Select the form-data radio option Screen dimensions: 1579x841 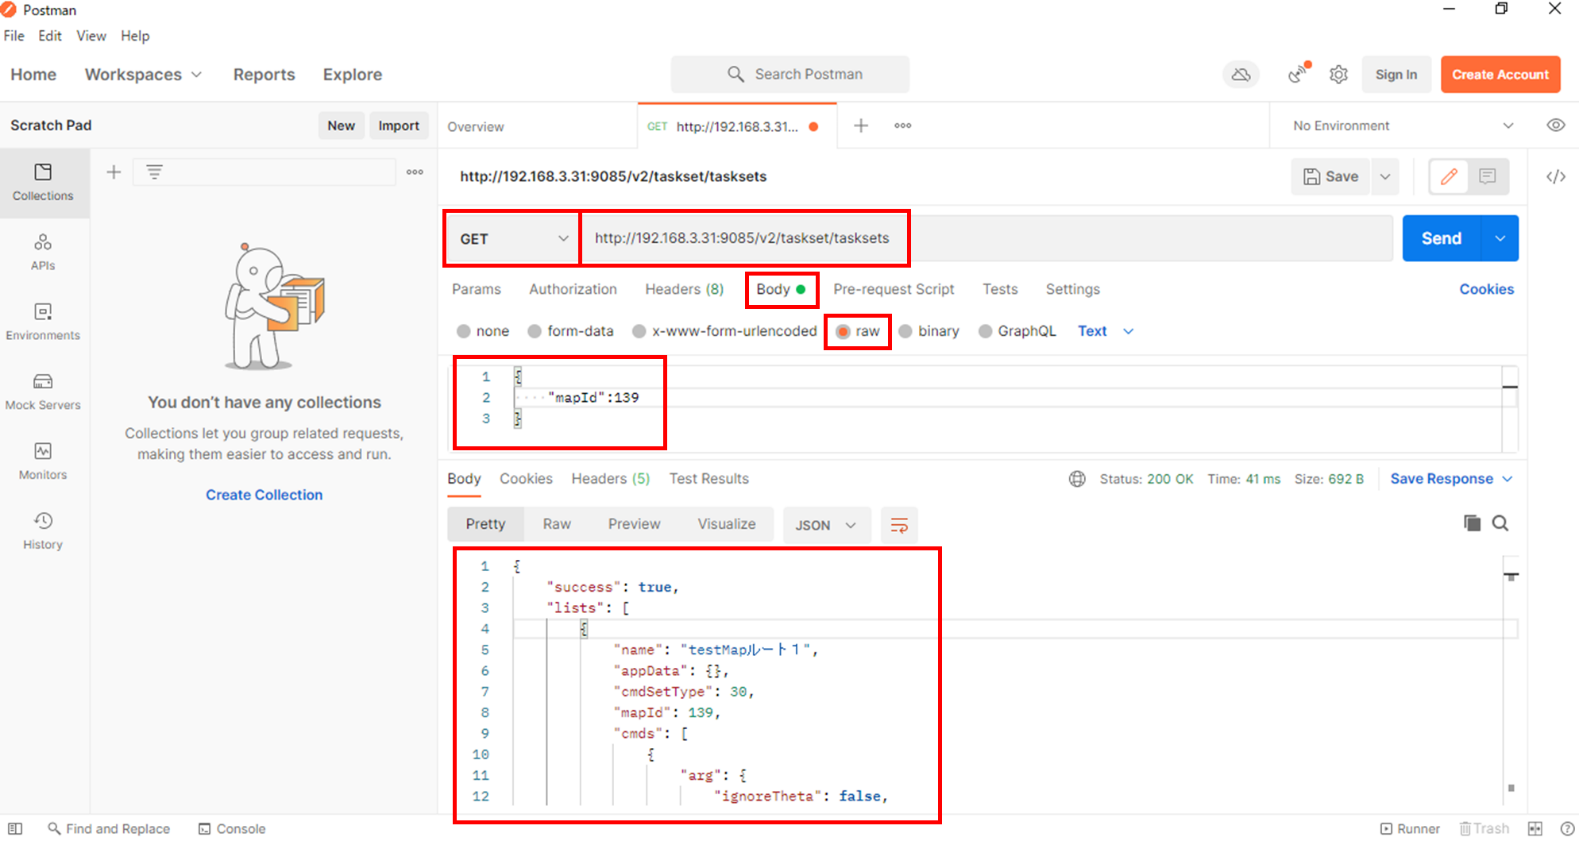click(x=535, y=331)
